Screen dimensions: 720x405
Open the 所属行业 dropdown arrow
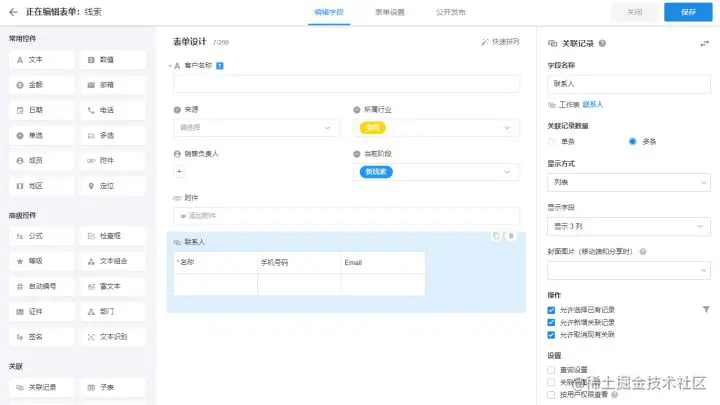click(x=507, y=128)
